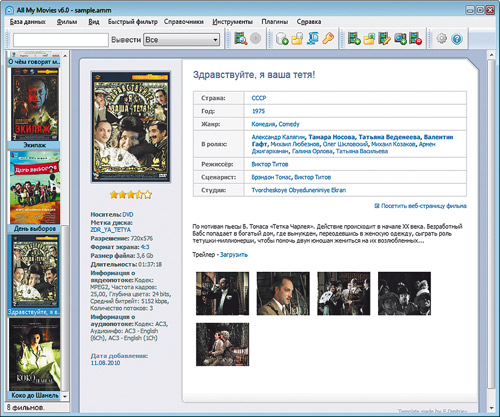
Task: Open the 'Инструменты' menu
Action: pyautogui.click(x=233, y=22)
